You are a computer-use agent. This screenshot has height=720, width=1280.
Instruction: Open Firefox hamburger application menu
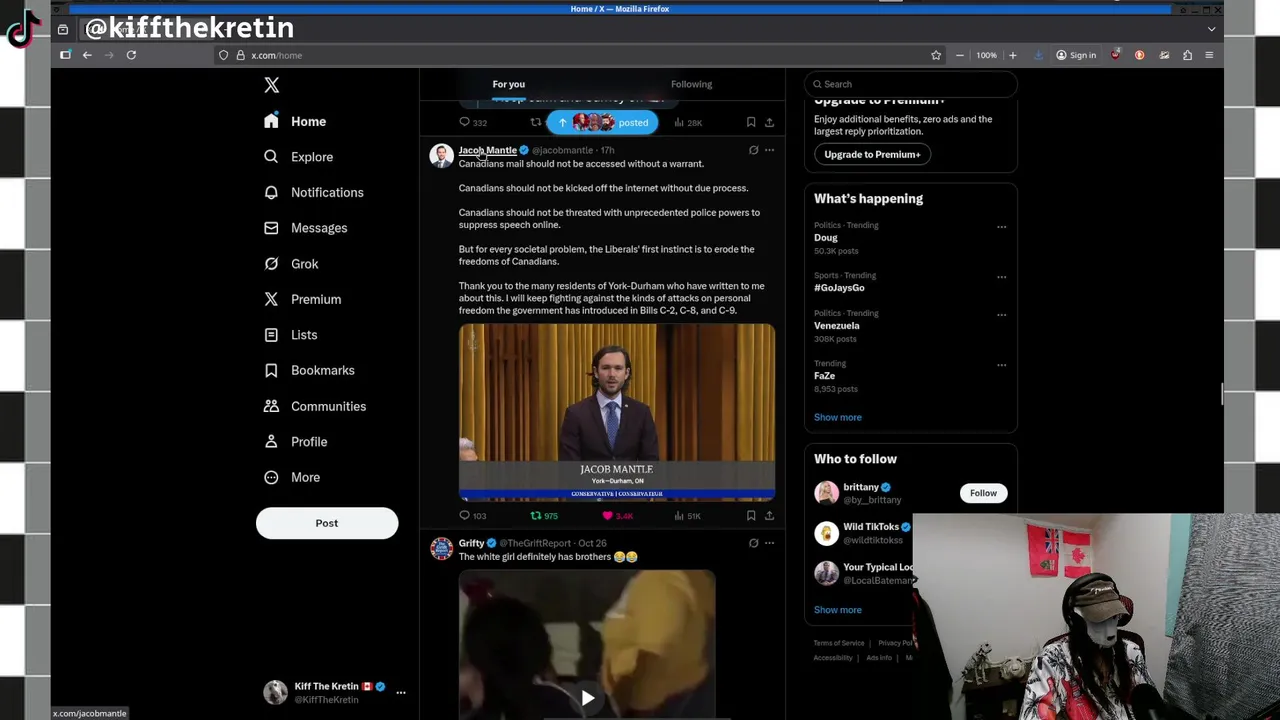click(x=1209, y=55)
